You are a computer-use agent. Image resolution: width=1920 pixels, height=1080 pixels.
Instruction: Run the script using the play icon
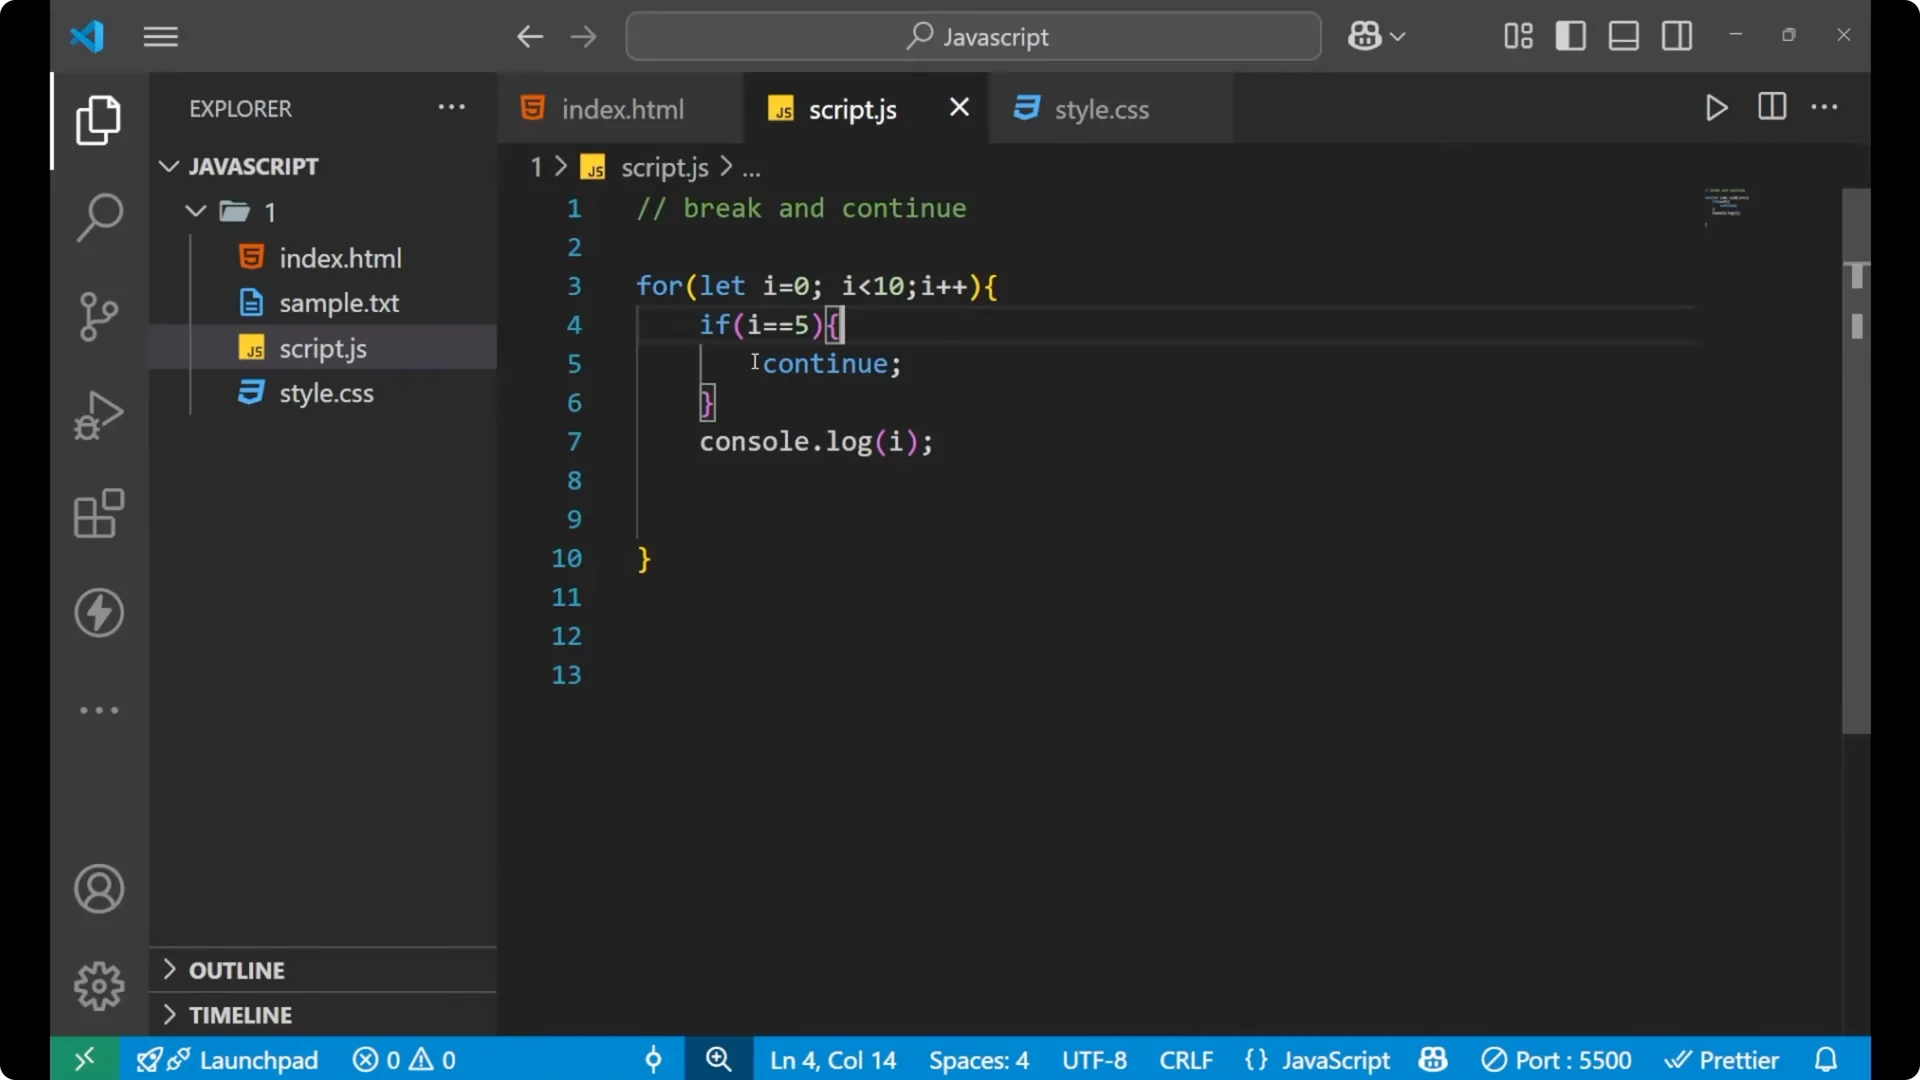(1716, 108)
